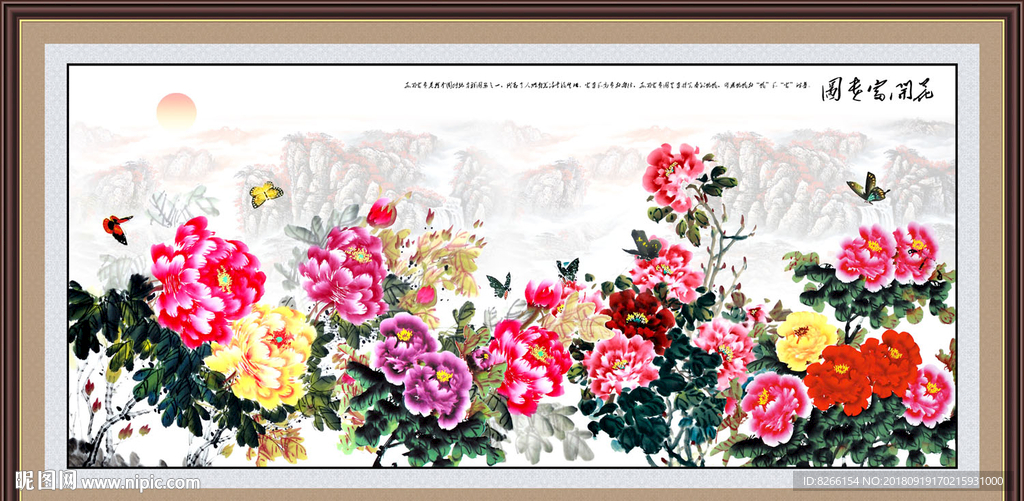Image resolution: width=1024 pixels, height=501 pixels.
Task: Click the pale red sun
Action: (x=176, y=111)
